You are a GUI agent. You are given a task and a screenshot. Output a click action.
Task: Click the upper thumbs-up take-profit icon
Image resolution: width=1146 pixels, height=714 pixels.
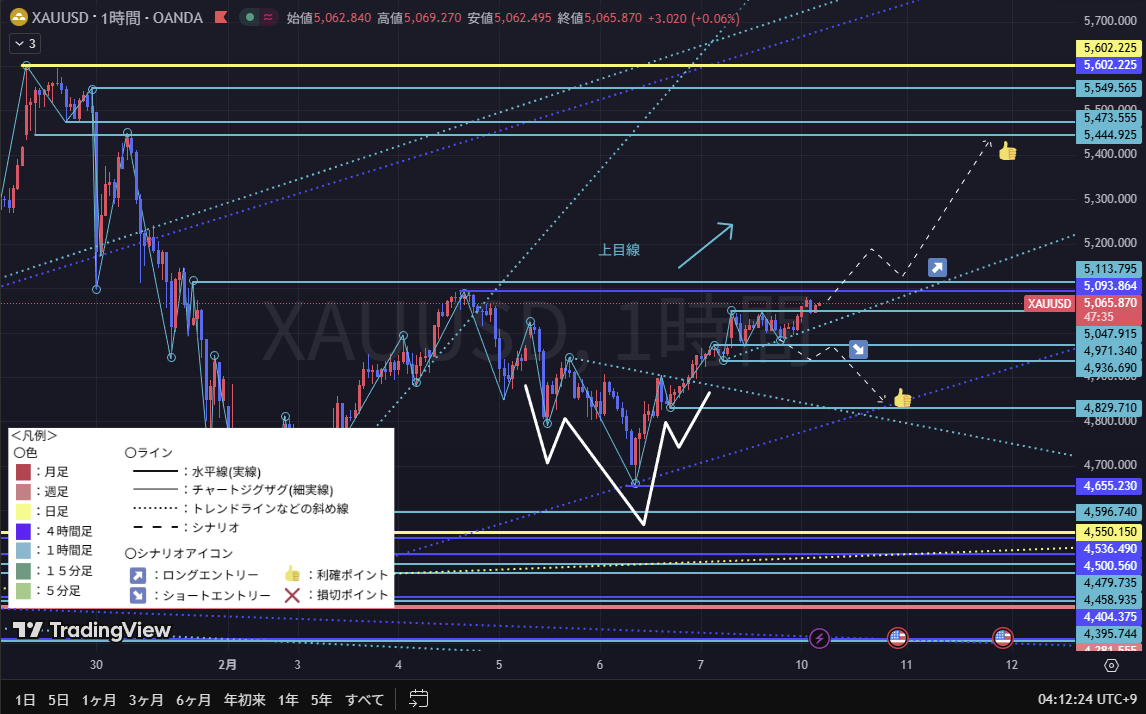1007,152
